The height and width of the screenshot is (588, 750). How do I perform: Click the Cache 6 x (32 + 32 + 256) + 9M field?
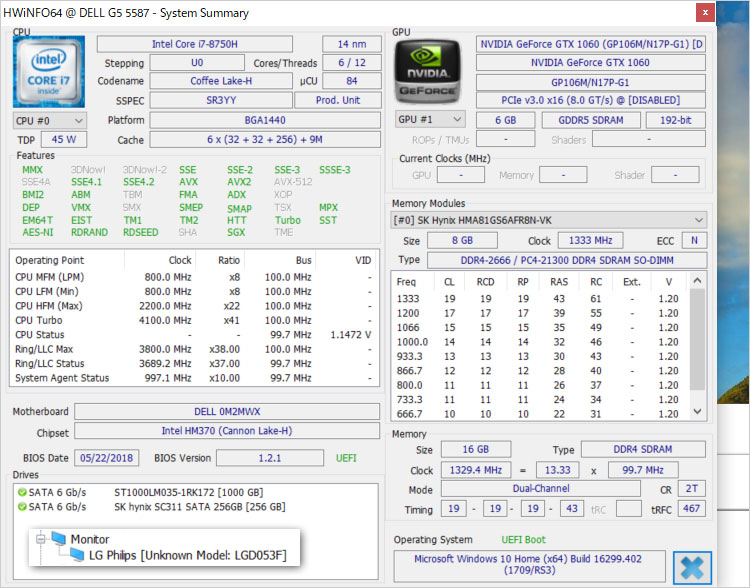tap(265, 140)
